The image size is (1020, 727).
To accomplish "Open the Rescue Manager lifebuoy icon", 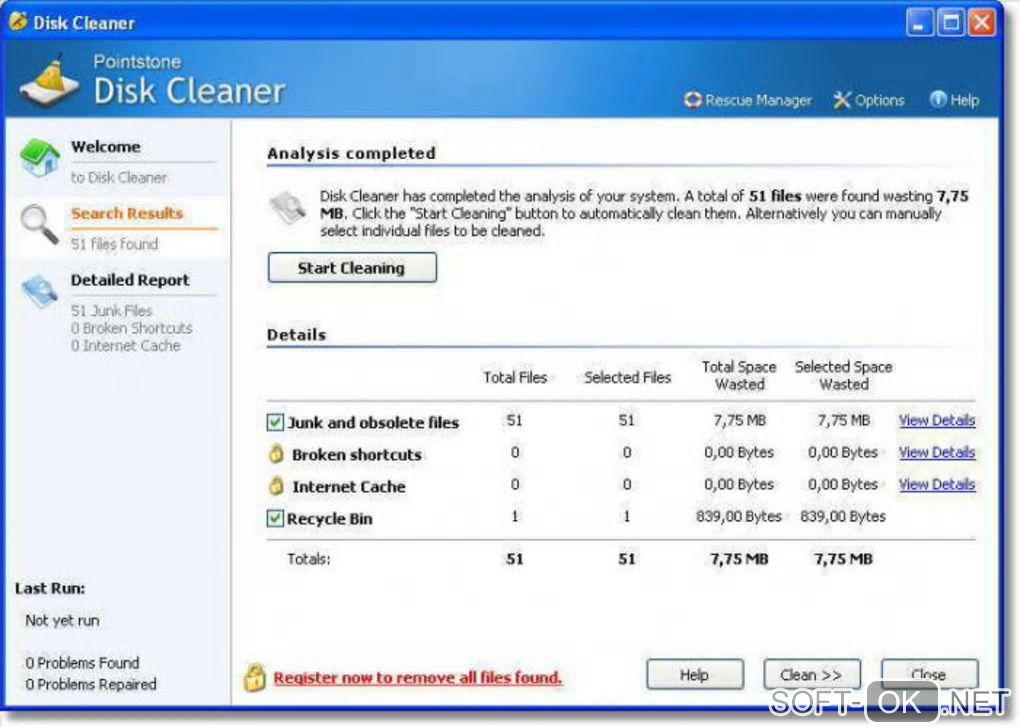I will pyautogui.click(x=693, y=100).
